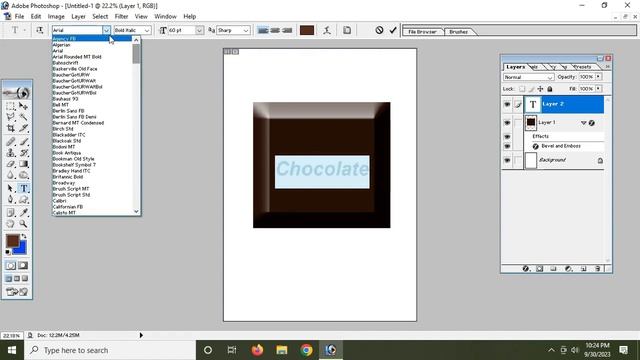Open Sharp anti-aliasing dropdown
The image size is (640, 360).
click(x=246, y=30)
